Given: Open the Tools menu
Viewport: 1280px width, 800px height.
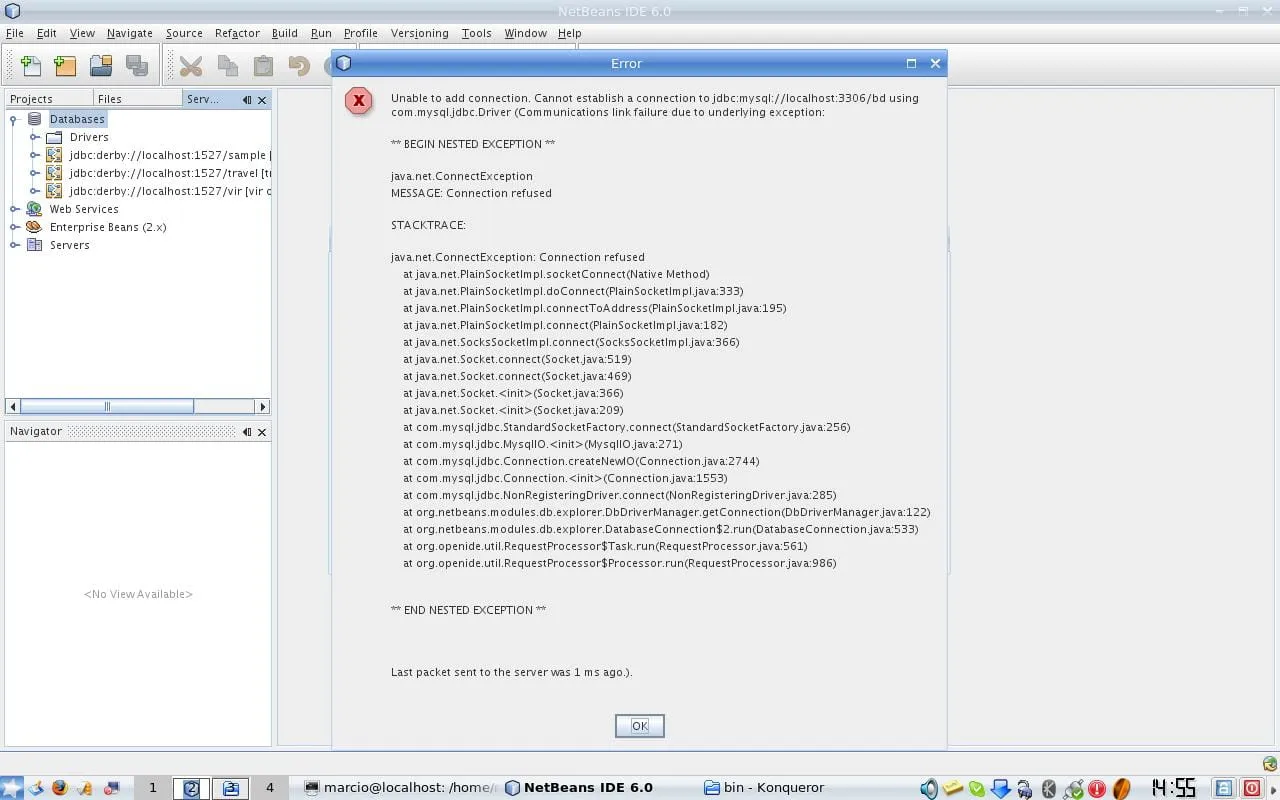Looking at the screenshot, I should pos(477,33).
